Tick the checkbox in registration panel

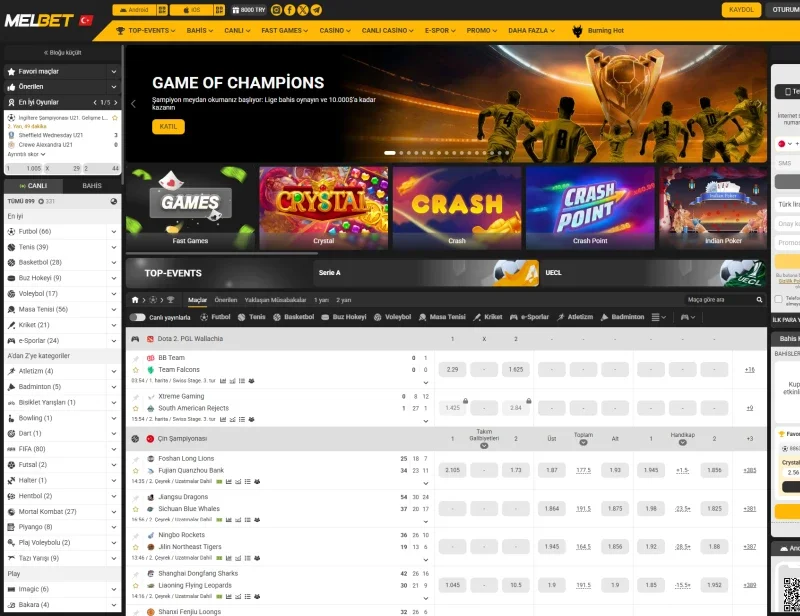point(779,299)
